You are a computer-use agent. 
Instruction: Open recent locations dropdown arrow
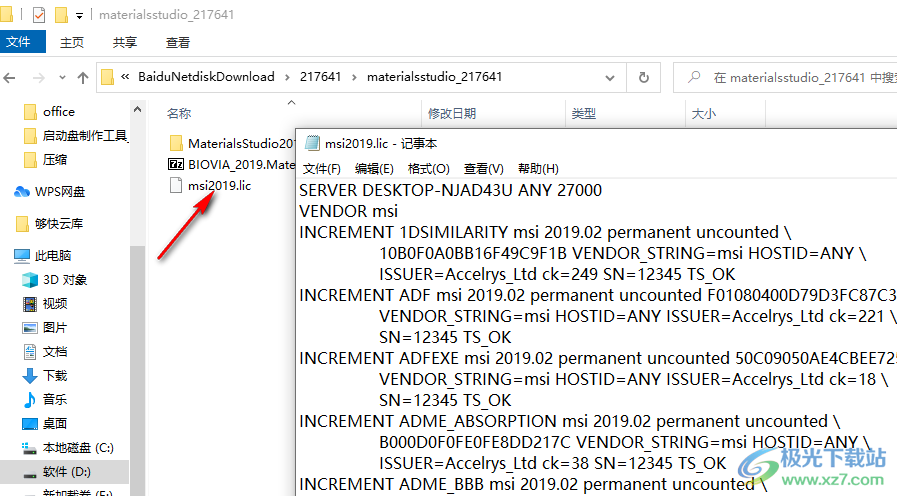click(x=62, y=77)
